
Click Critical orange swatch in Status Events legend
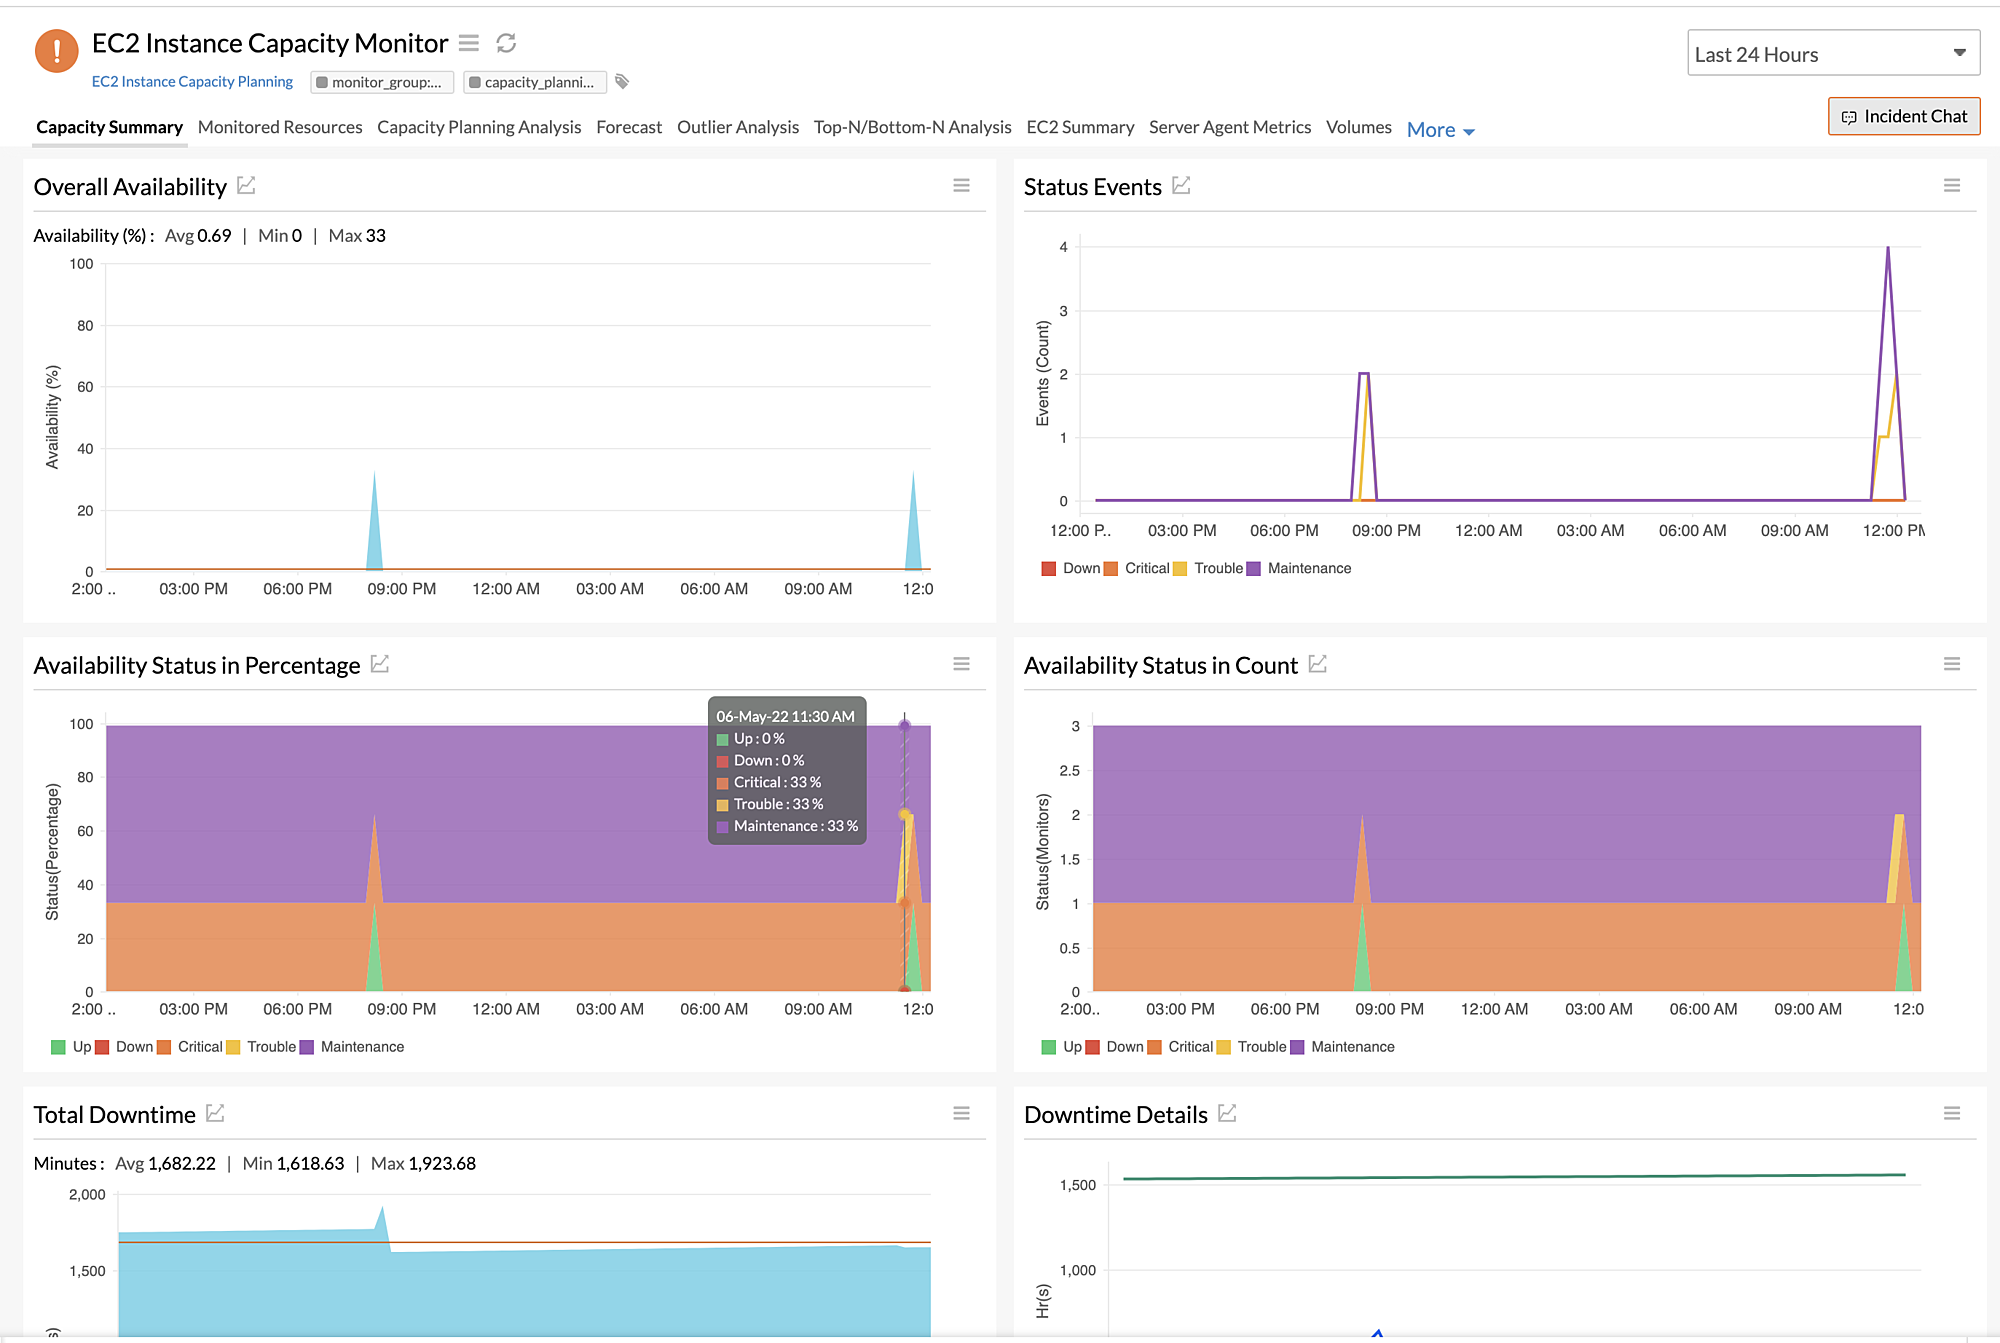click(x=1111, y=568)
